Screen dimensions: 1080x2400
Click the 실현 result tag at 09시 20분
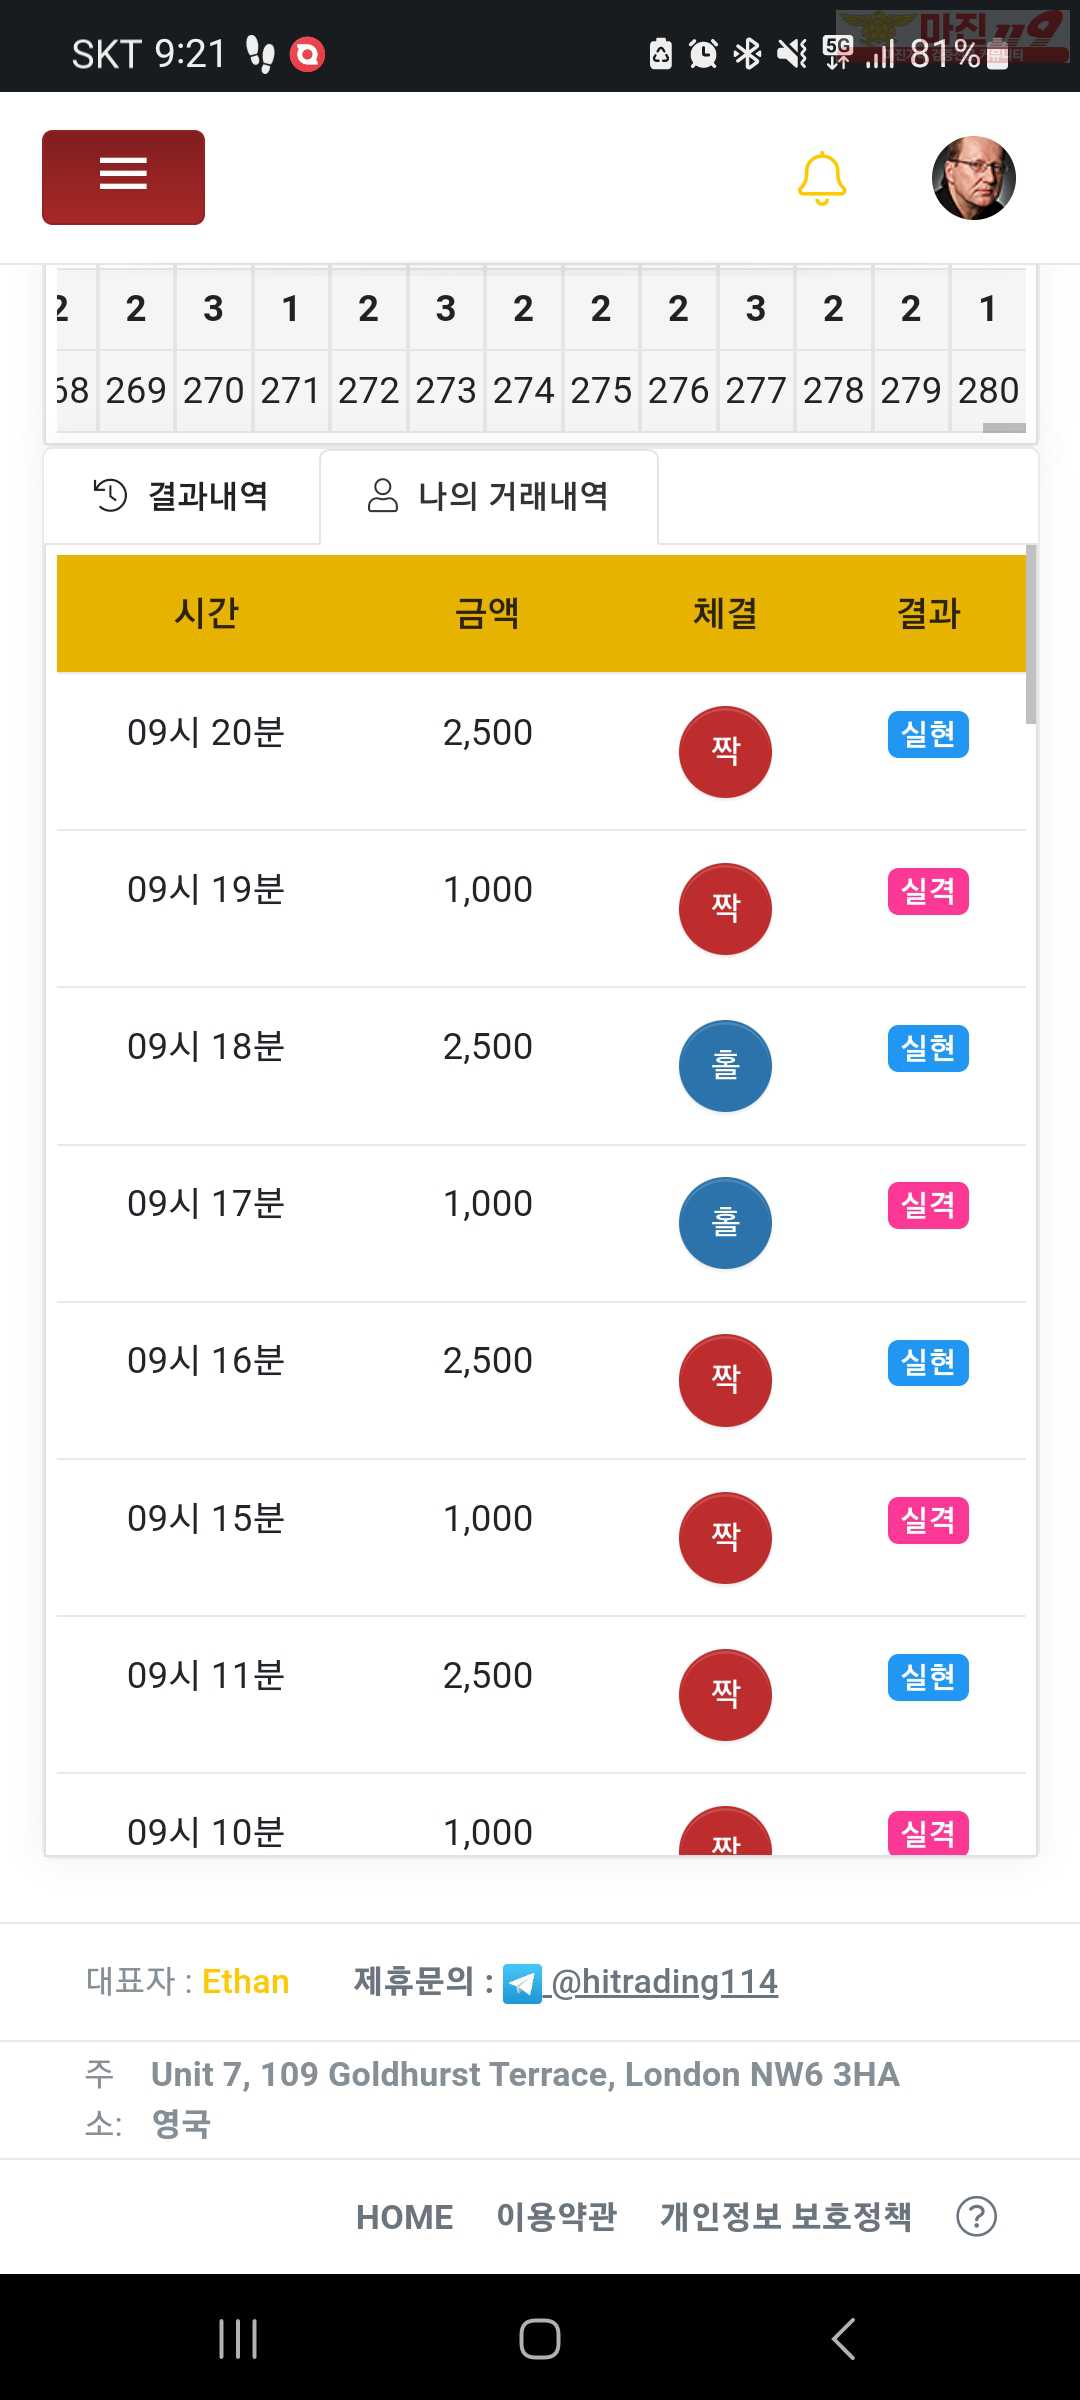(x=928, y=734)
